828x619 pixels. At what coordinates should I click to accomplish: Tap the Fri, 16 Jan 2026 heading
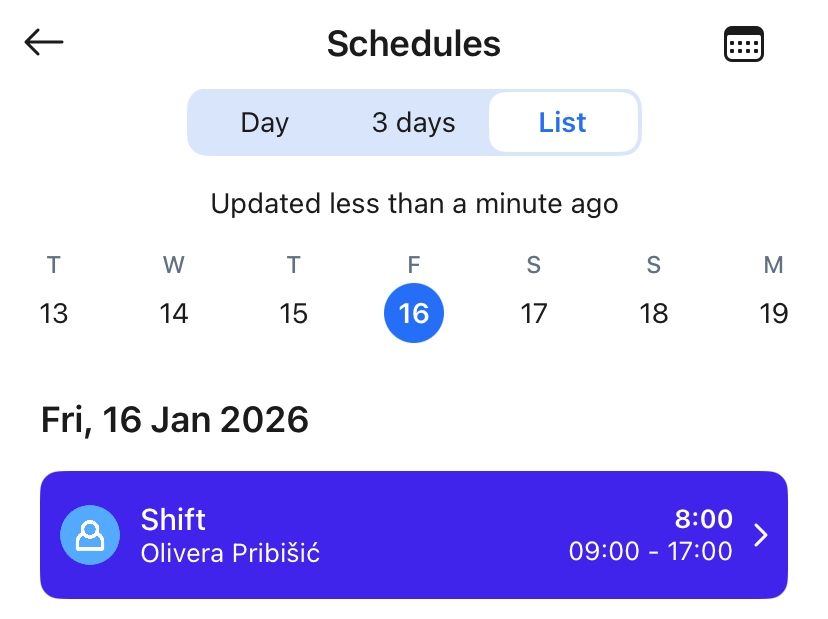click(x=174, y=419)
